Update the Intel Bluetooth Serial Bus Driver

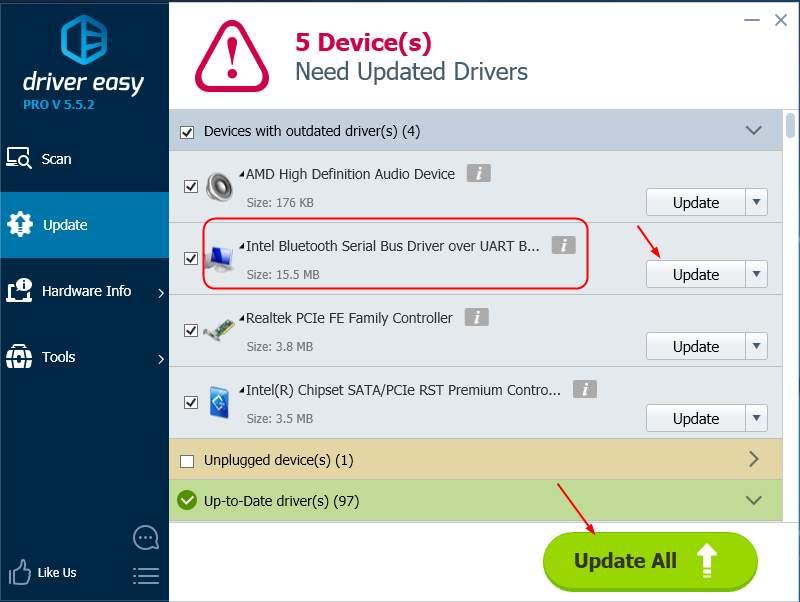tap(696, 274)
